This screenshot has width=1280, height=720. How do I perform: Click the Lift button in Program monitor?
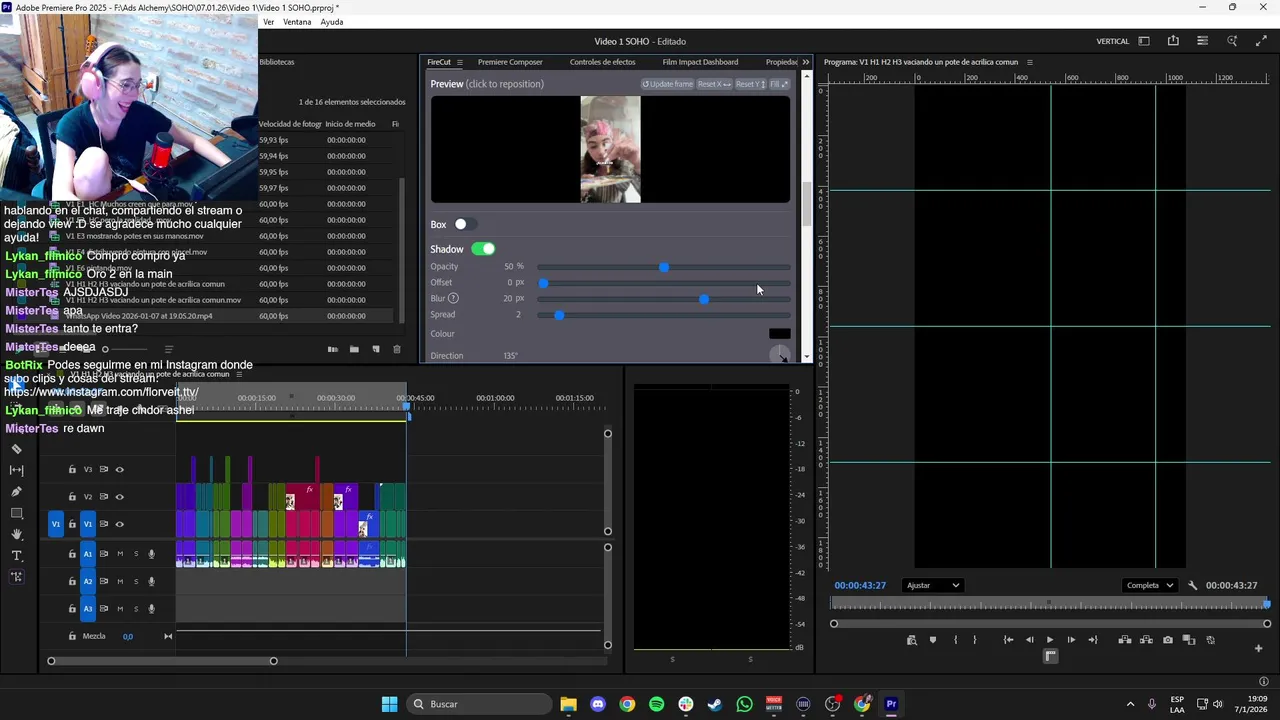click(1125, 640)
